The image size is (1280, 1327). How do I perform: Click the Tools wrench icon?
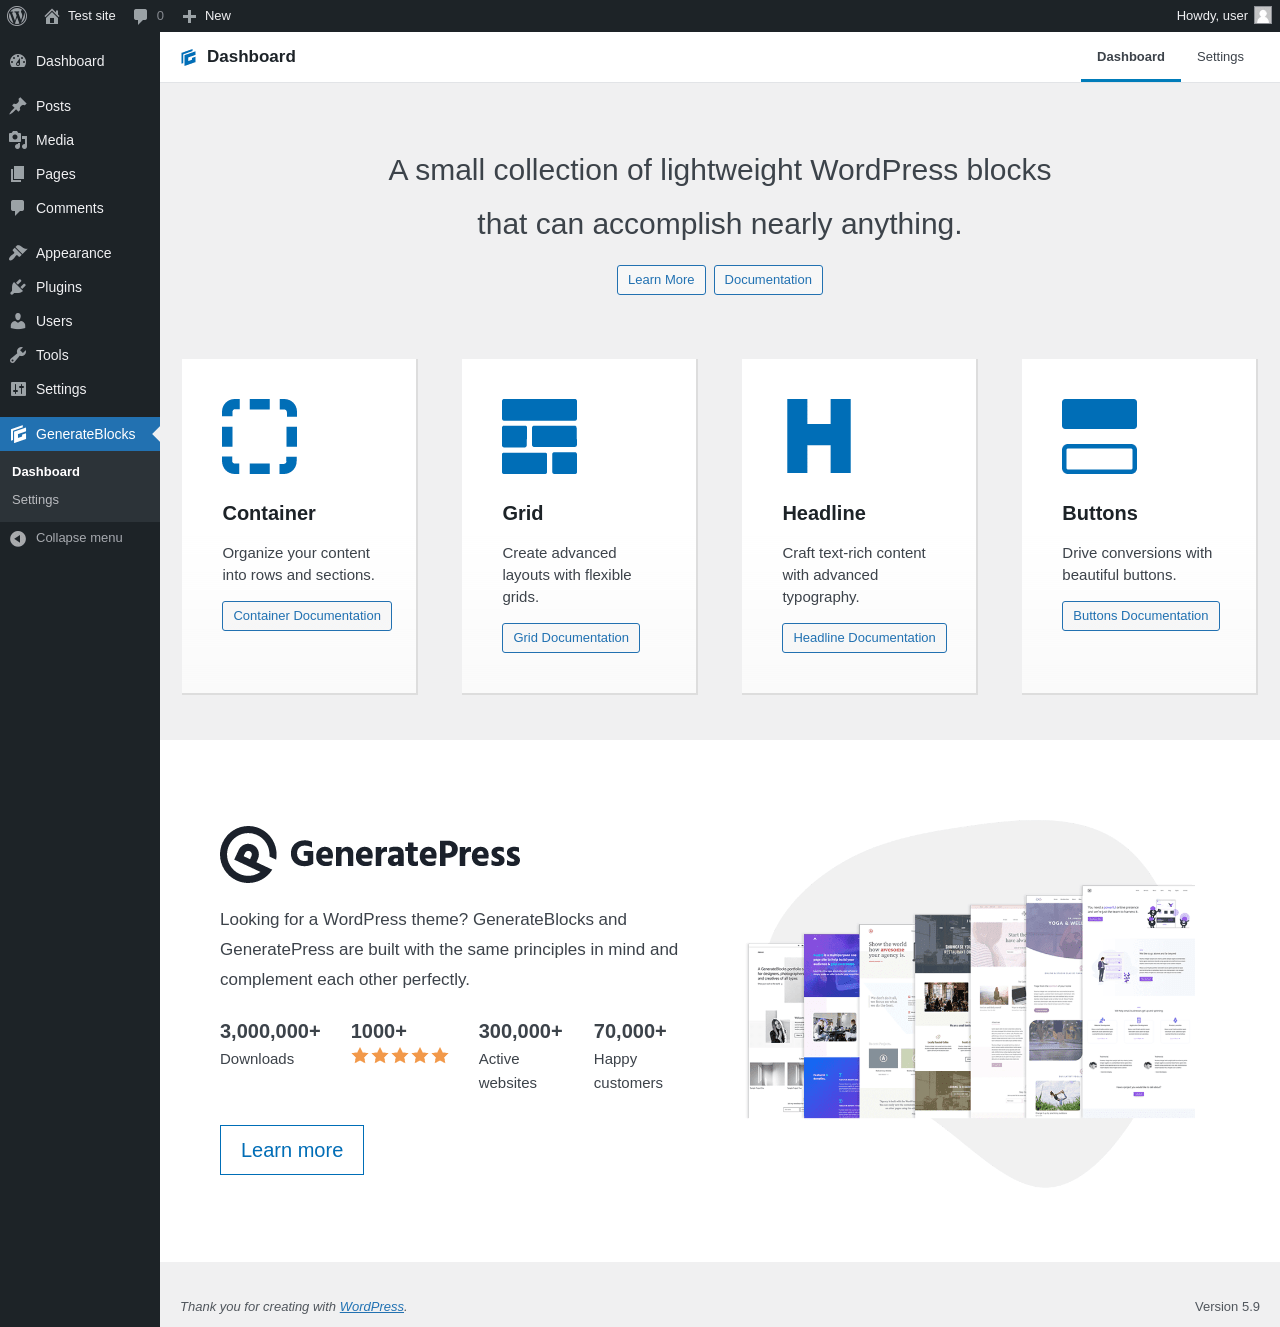[x=18, y=355]
